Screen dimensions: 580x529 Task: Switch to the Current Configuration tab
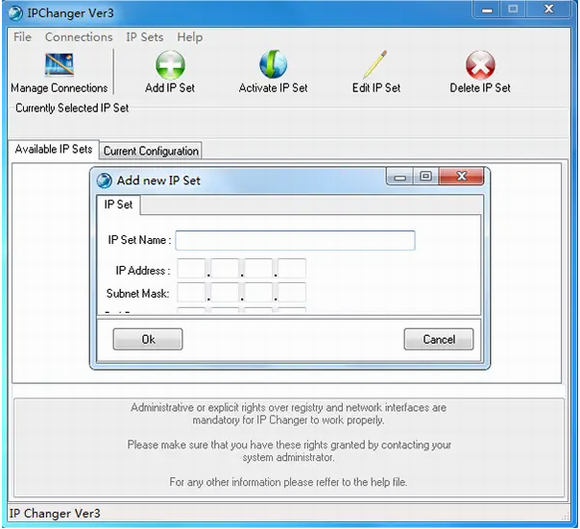151,151
